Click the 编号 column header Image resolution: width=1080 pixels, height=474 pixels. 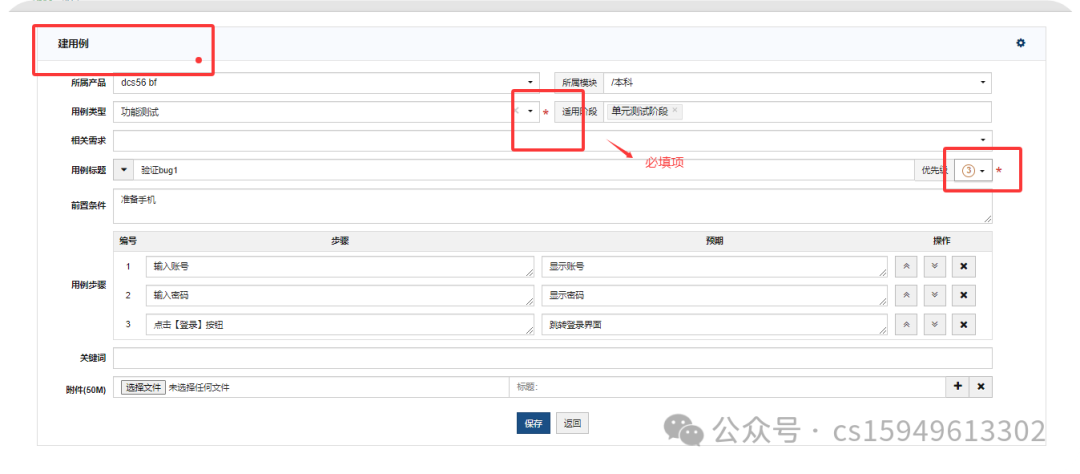point(127,241)
